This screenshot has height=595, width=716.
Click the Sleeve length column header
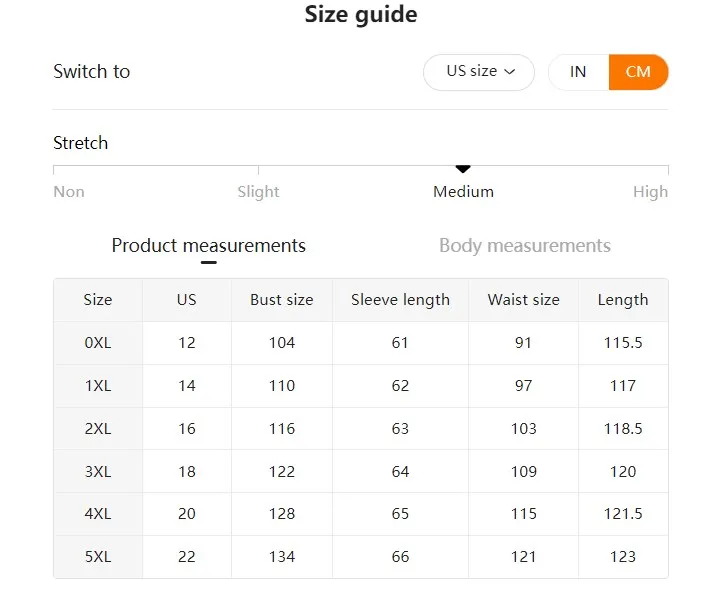(400, 300)
